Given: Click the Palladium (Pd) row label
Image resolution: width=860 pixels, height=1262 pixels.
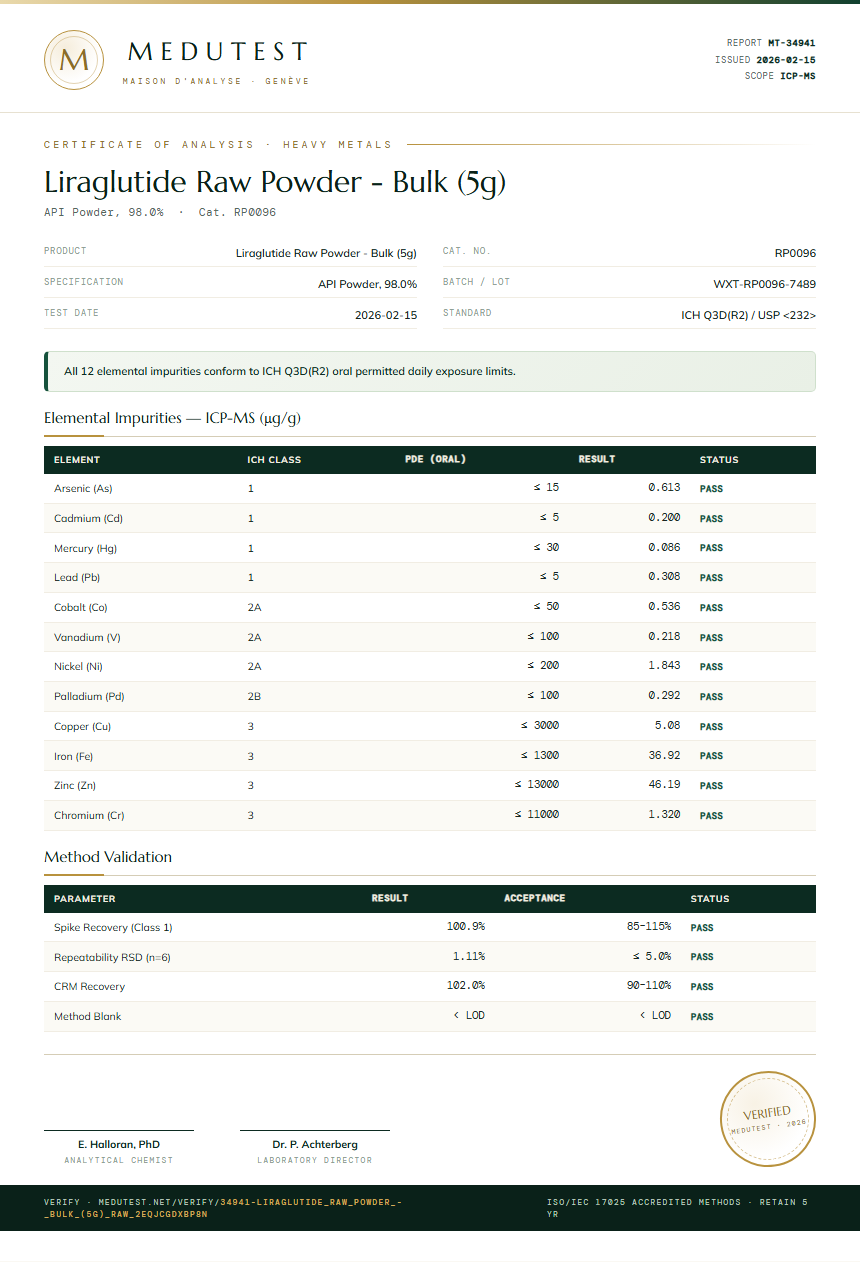Looking at the screenshot, I should point(89,697).
